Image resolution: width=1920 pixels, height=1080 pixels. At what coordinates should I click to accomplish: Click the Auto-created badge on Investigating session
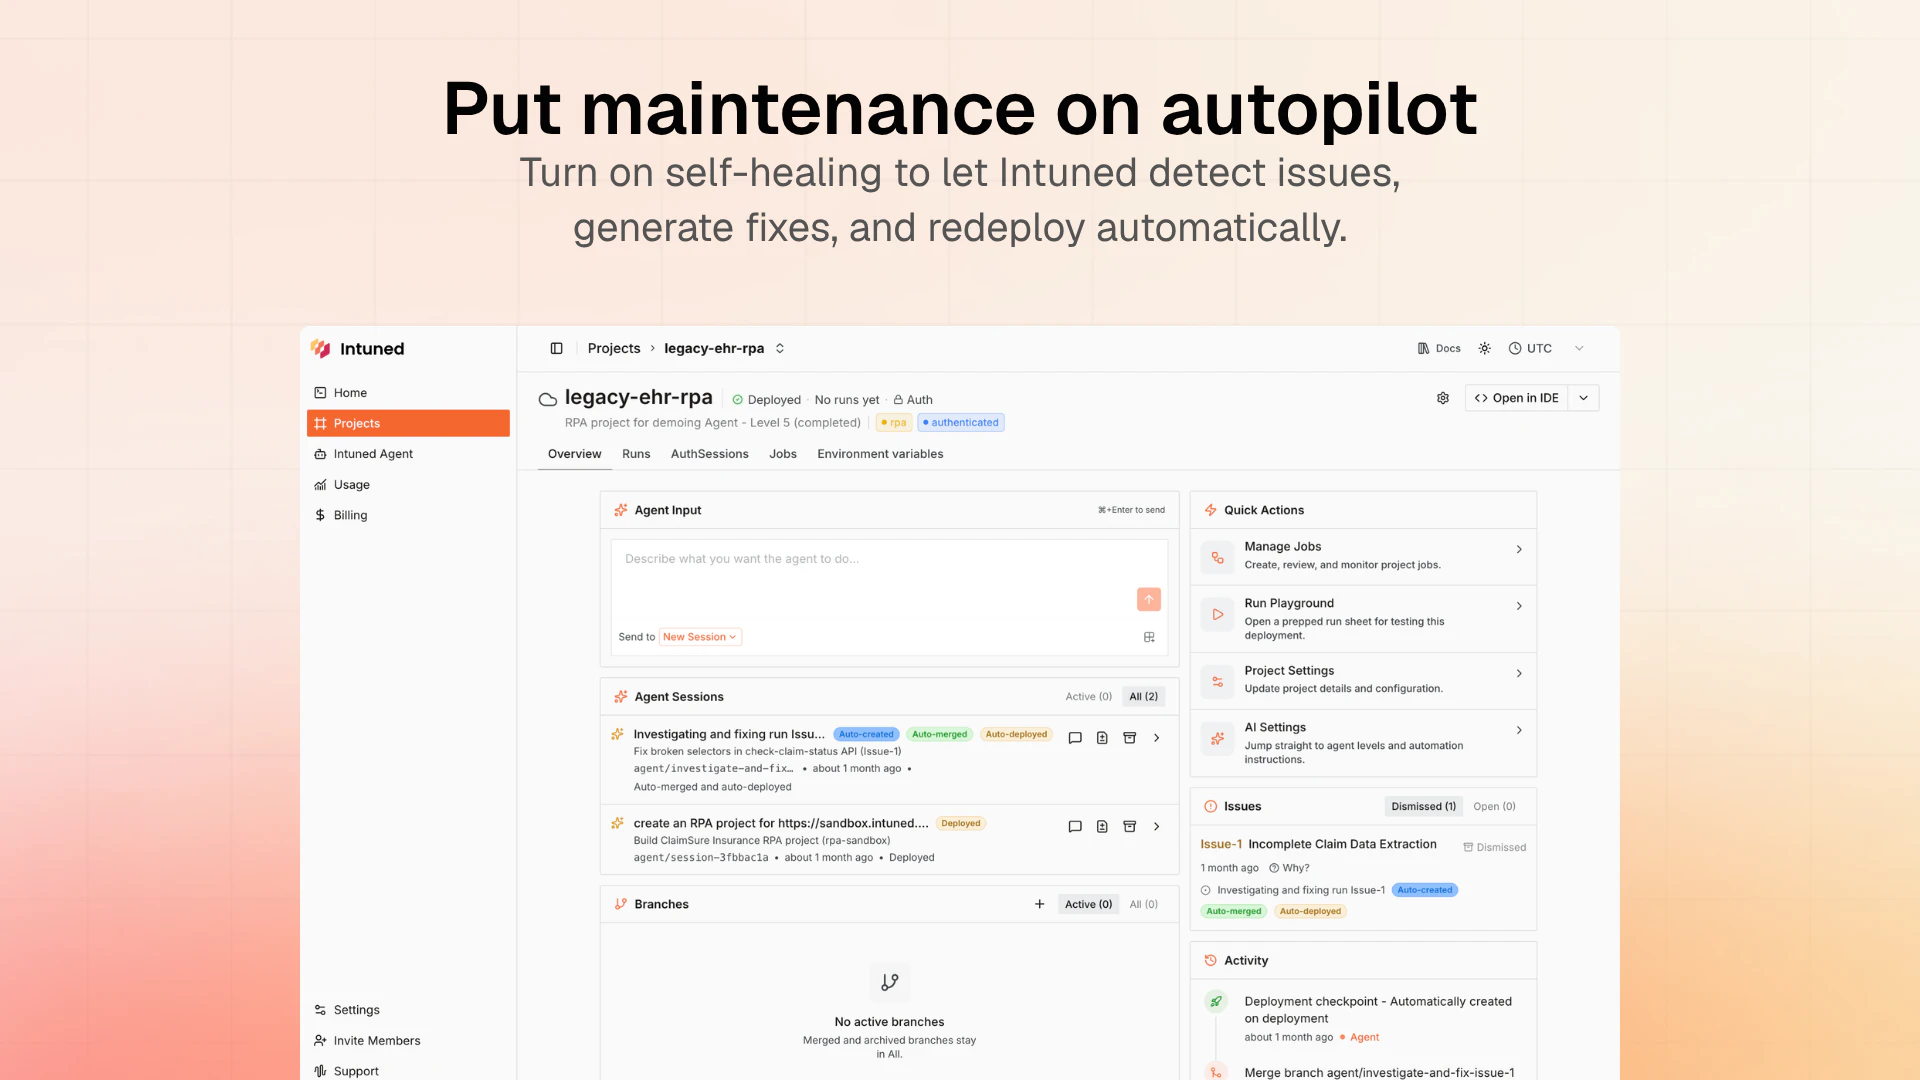866,734
